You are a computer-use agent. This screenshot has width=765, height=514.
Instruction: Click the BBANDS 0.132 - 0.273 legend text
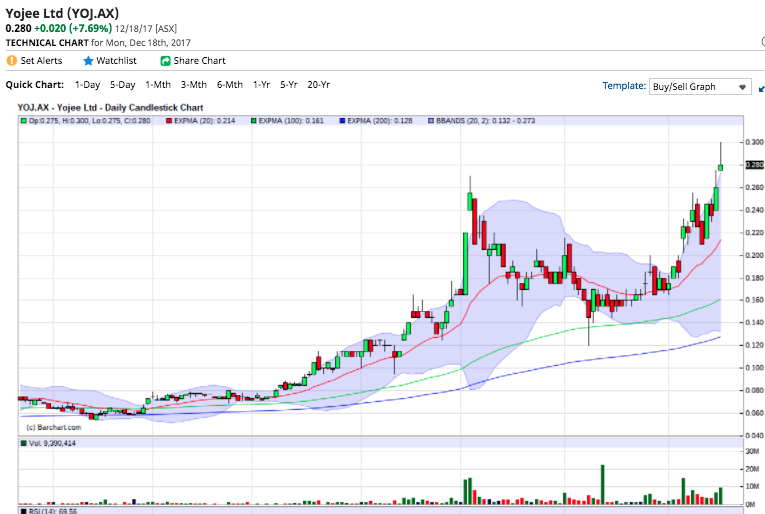[485, 120]
